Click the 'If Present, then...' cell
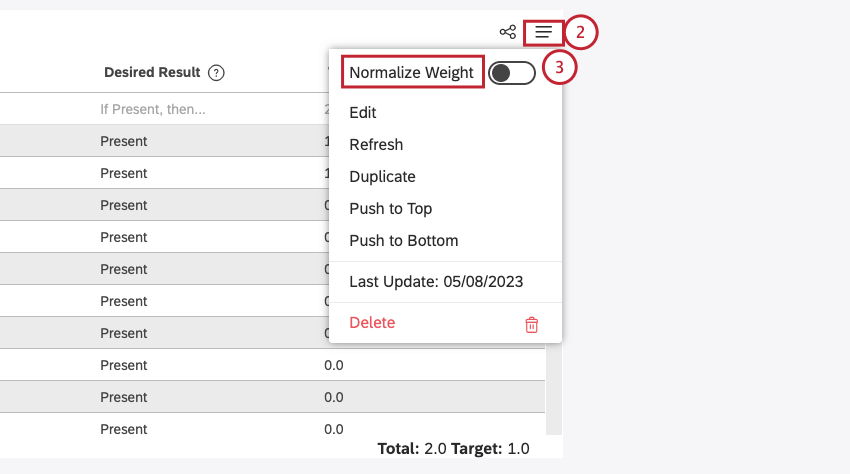The image size is (850, 474). point(153,109)
